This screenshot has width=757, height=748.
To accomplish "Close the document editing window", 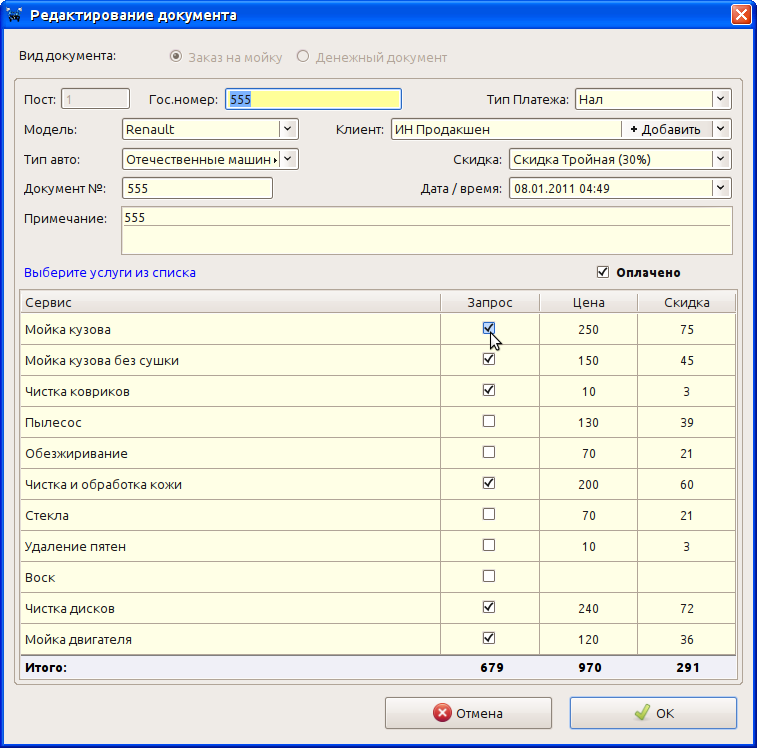I will 740,15.
